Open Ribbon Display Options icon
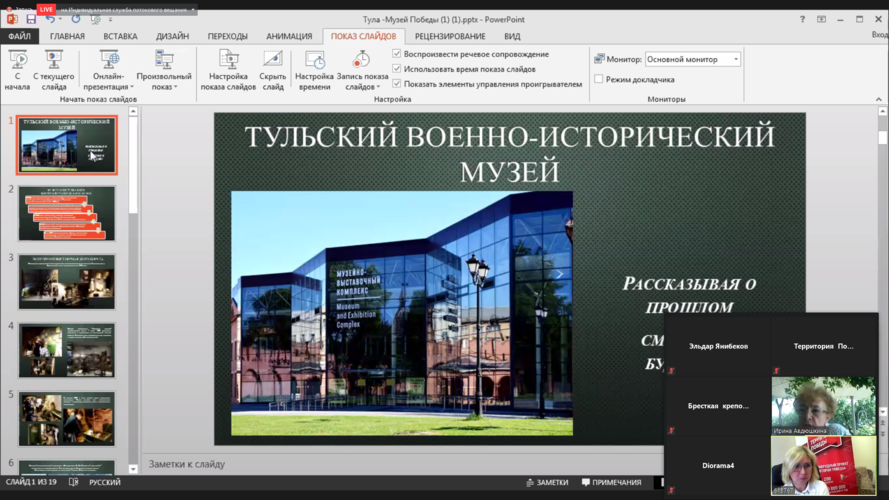889x500 pixels. pyautogui.click(x=822, y=19)
